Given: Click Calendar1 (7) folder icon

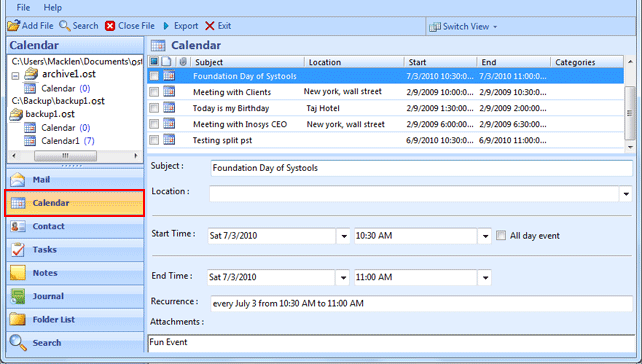Looking at the screenshot, I should (x=30, y=141).
